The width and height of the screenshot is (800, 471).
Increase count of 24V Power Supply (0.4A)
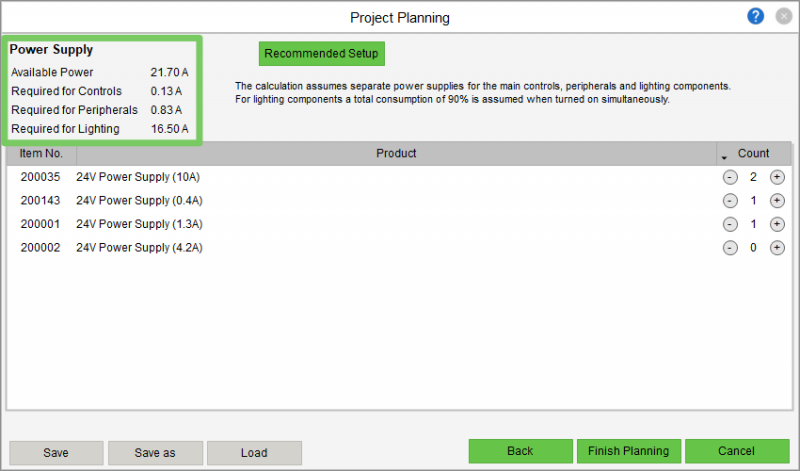(777, 201)
